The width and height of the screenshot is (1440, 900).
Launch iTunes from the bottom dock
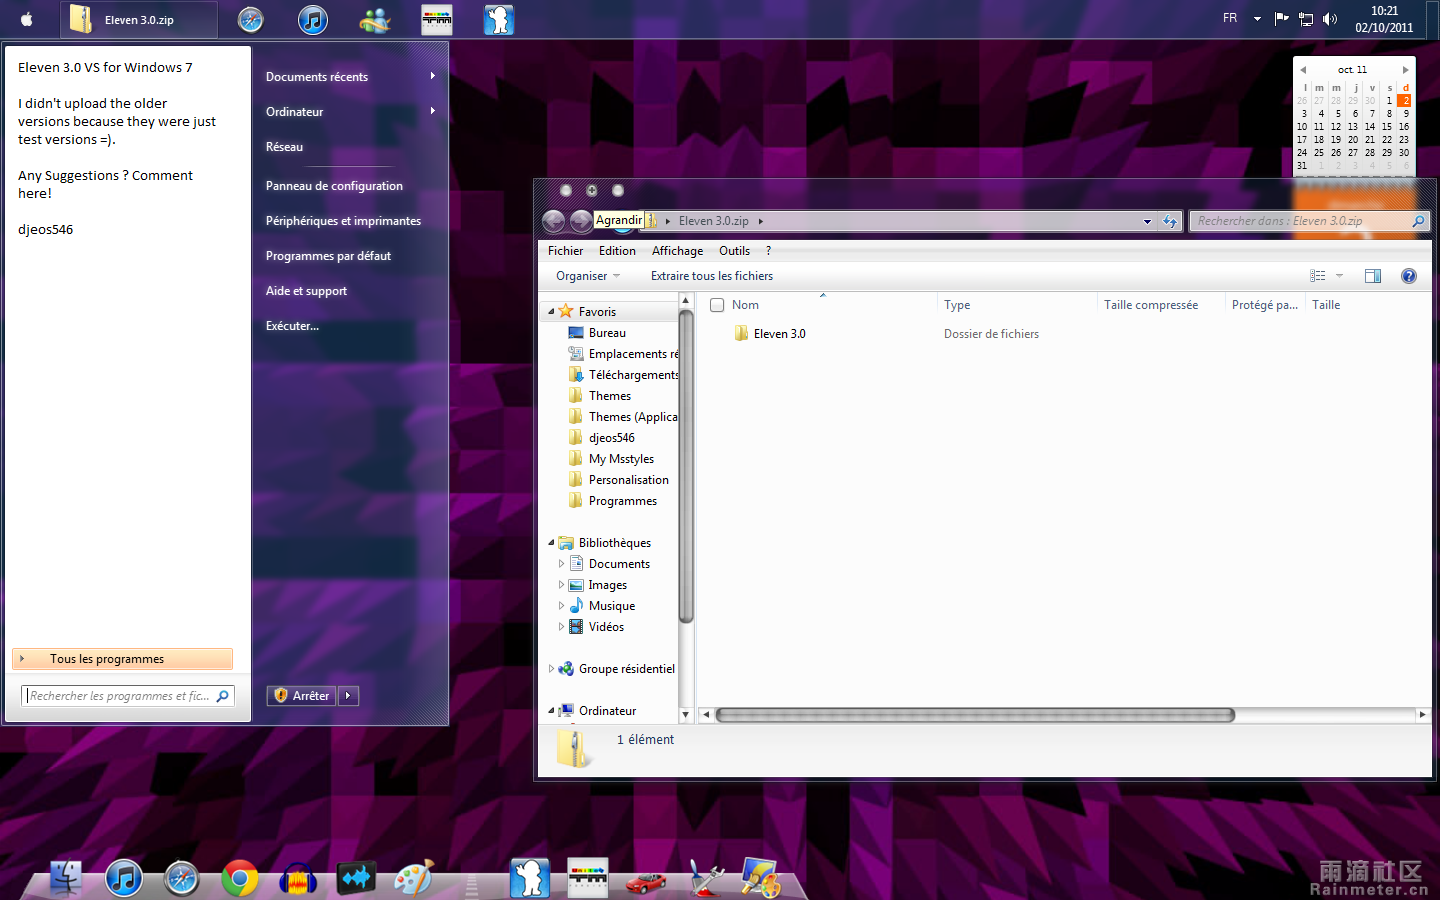tap(124, 878)
